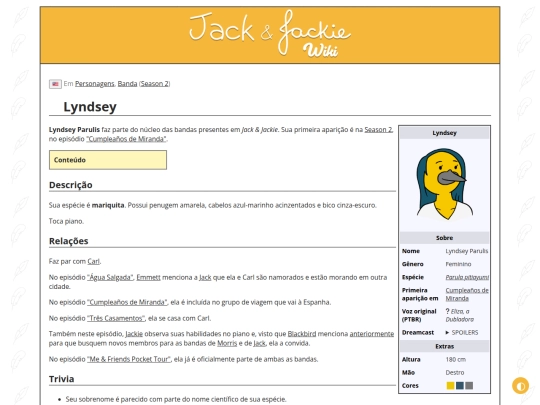
Task: Click the US flag language icon
Action: tap(55, 84)
